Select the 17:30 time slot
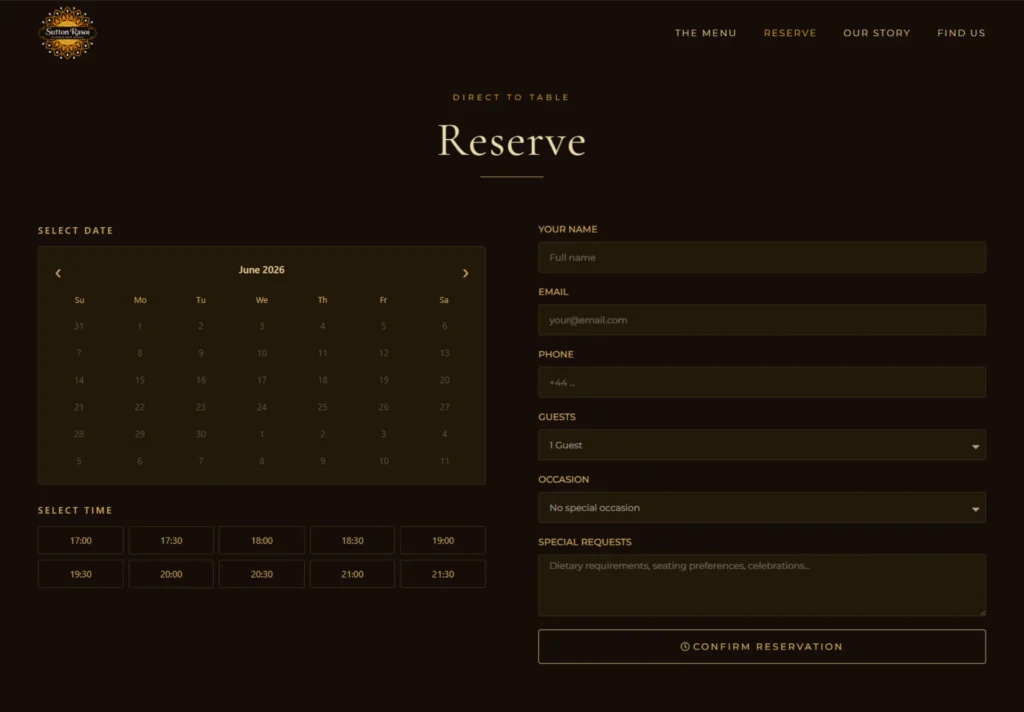 point(171,541)
